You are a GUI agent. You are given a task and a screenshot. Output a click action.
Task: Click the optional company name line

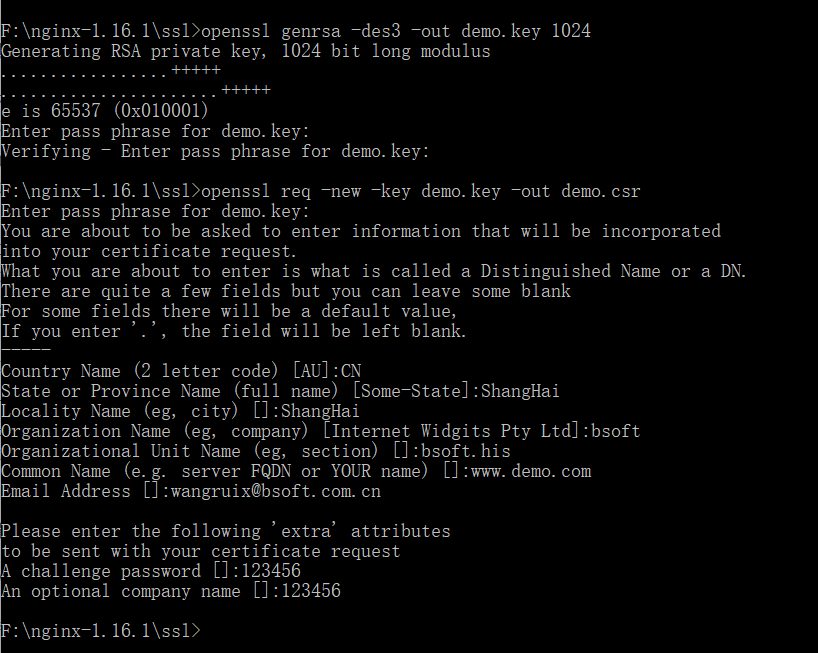click(170, 591)
